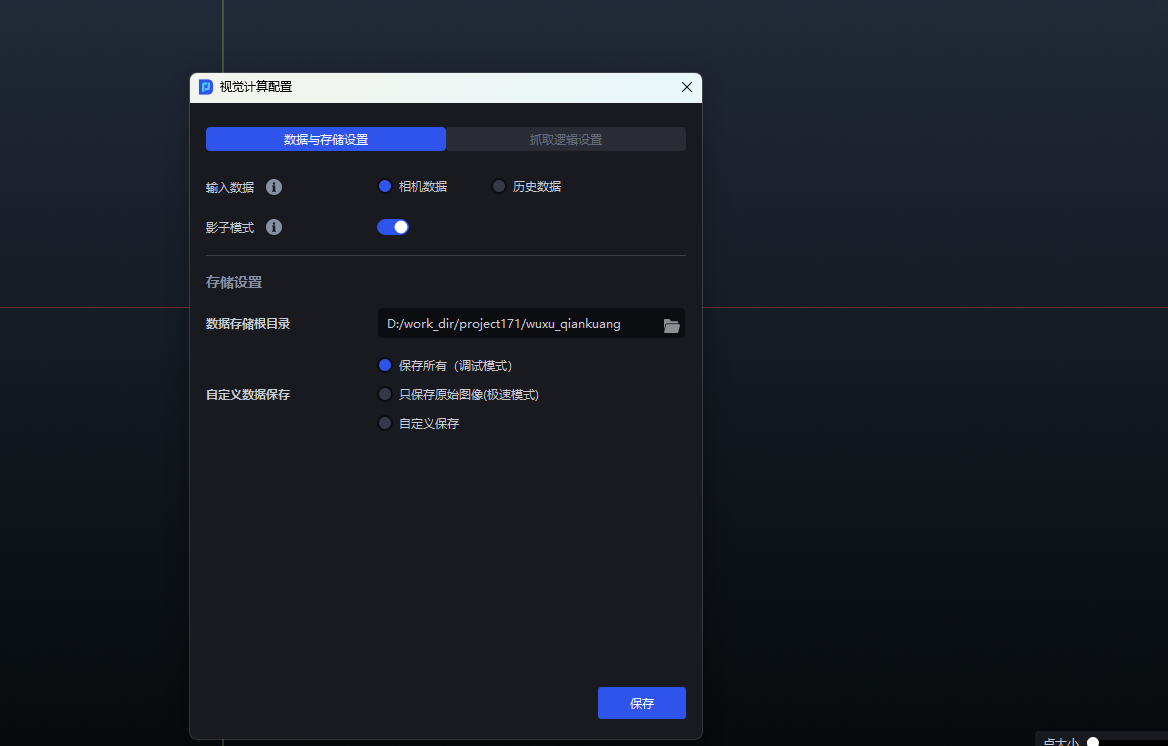Click the app logo in dialog title bar

(206, 87)
